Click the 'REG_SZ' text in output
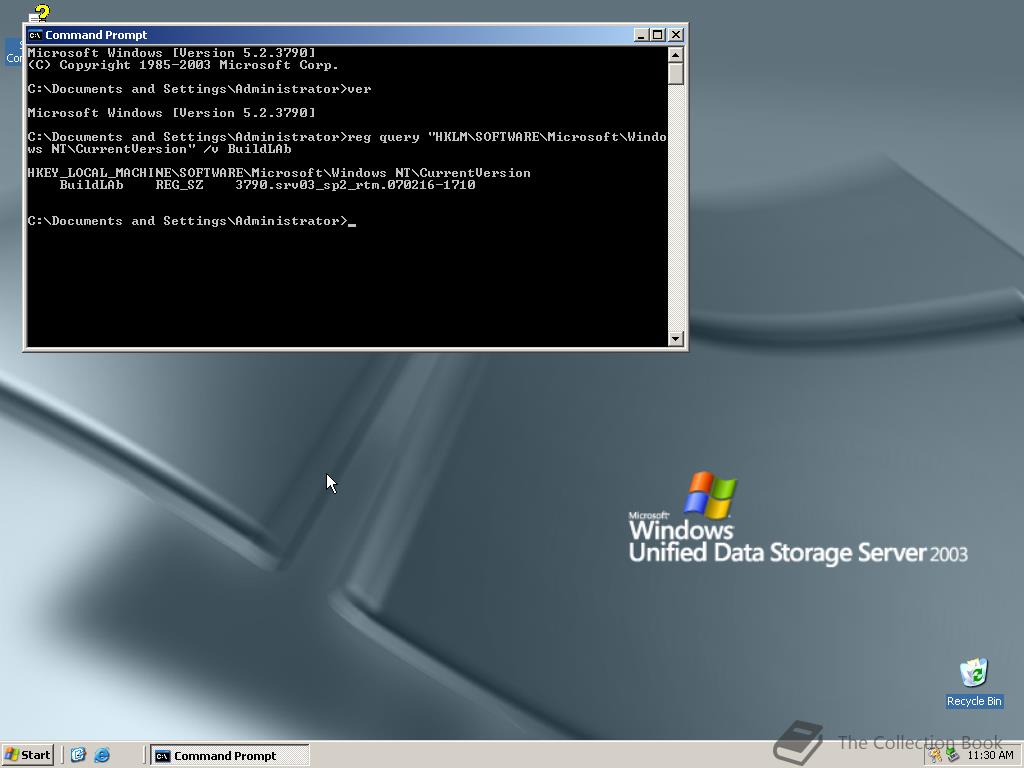Image resolution: width=1024 pixels, height=768 pixels. pos(180,185)
